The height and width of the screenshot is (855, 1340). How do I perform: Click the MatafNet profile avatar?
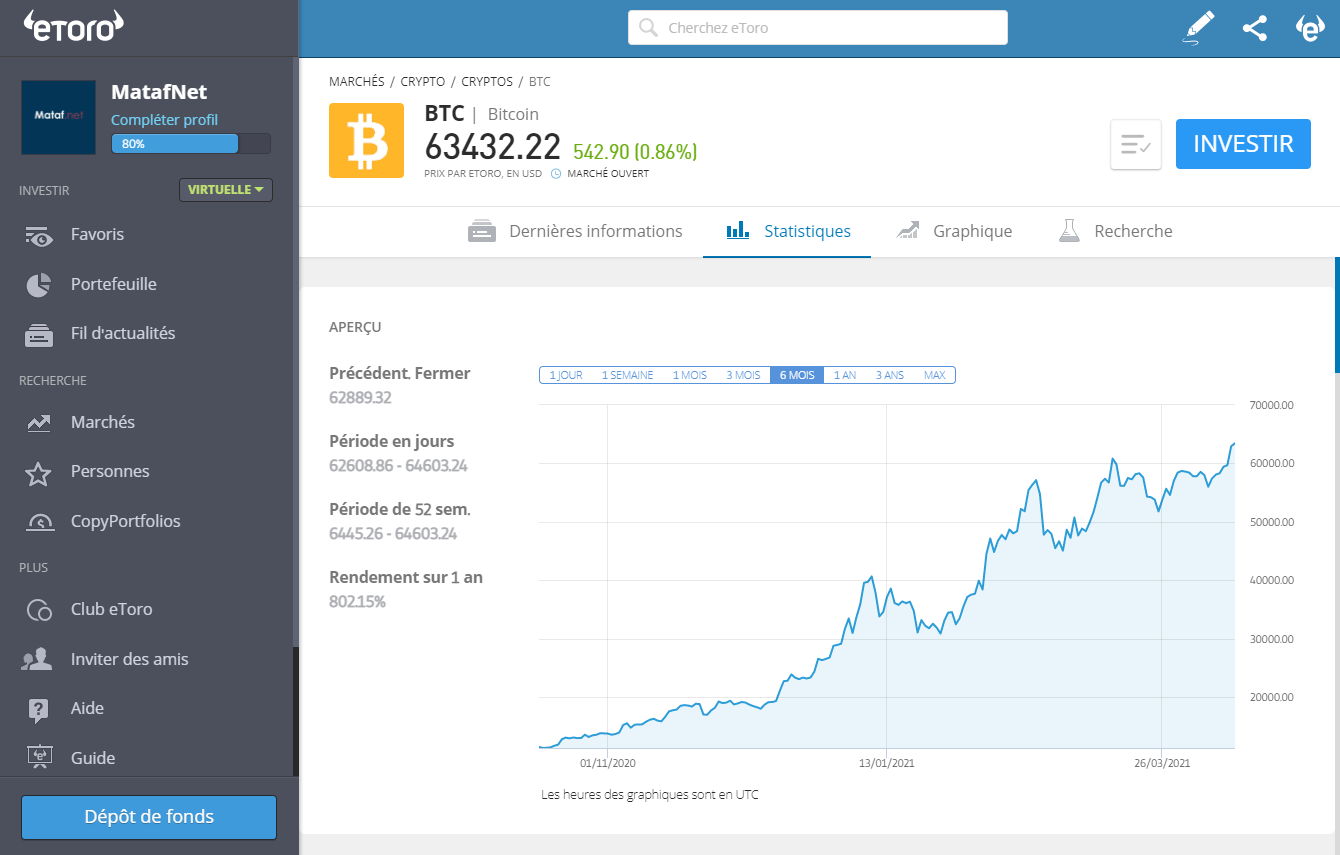[59, 117]
